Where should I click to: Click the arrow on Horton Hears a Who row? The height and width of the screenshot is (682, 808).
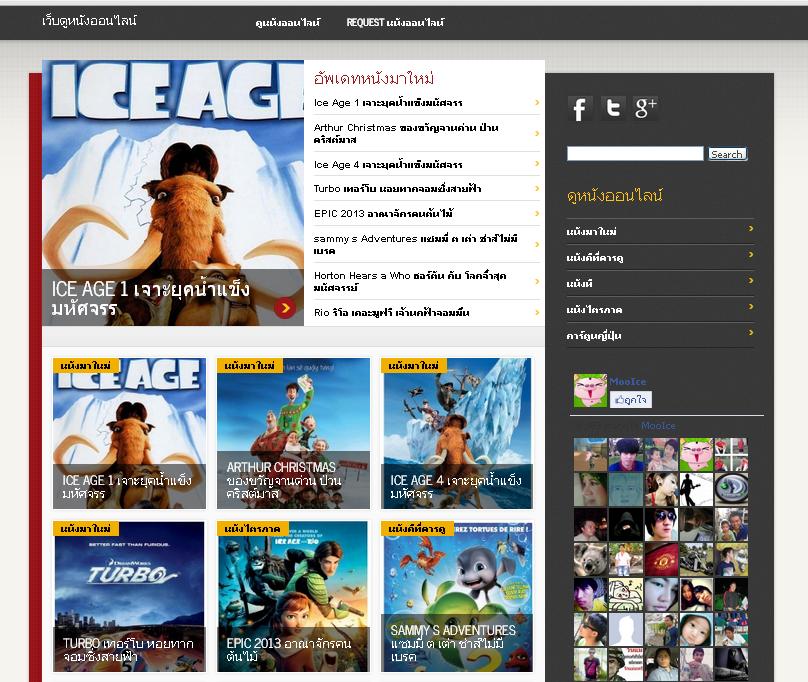tap(537, 281)
